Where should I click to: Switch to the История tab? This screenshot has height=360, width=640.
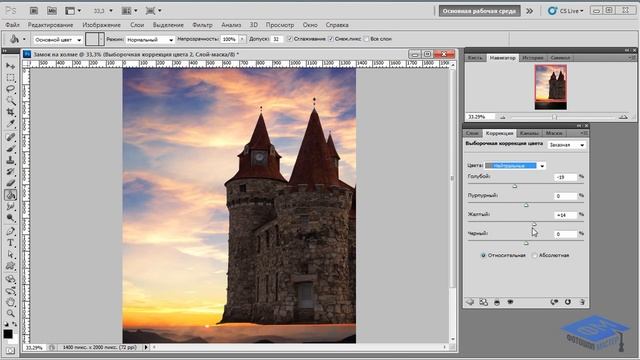pyautogui.click(x=533, y=58)
